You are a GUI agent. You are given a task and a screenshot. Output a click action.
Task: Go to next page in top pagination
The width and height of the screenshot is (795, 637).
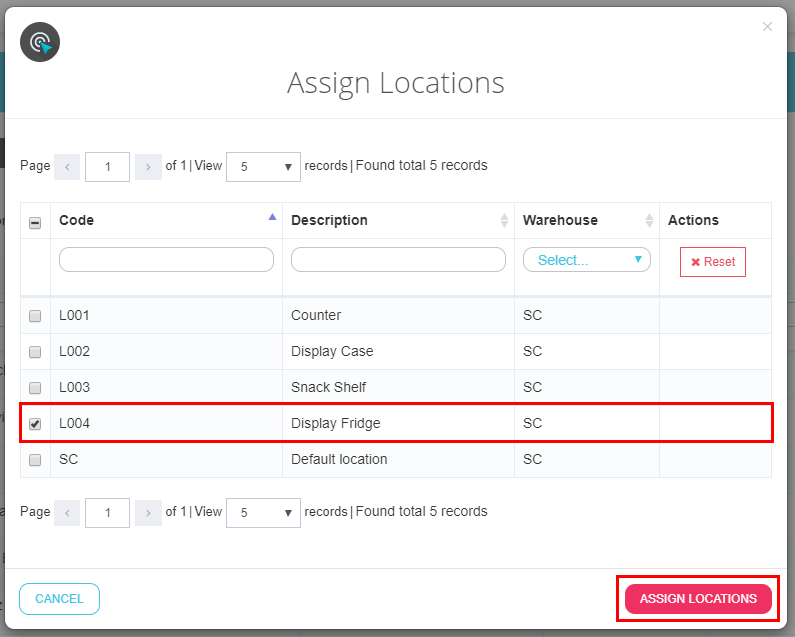click(148, 166)
